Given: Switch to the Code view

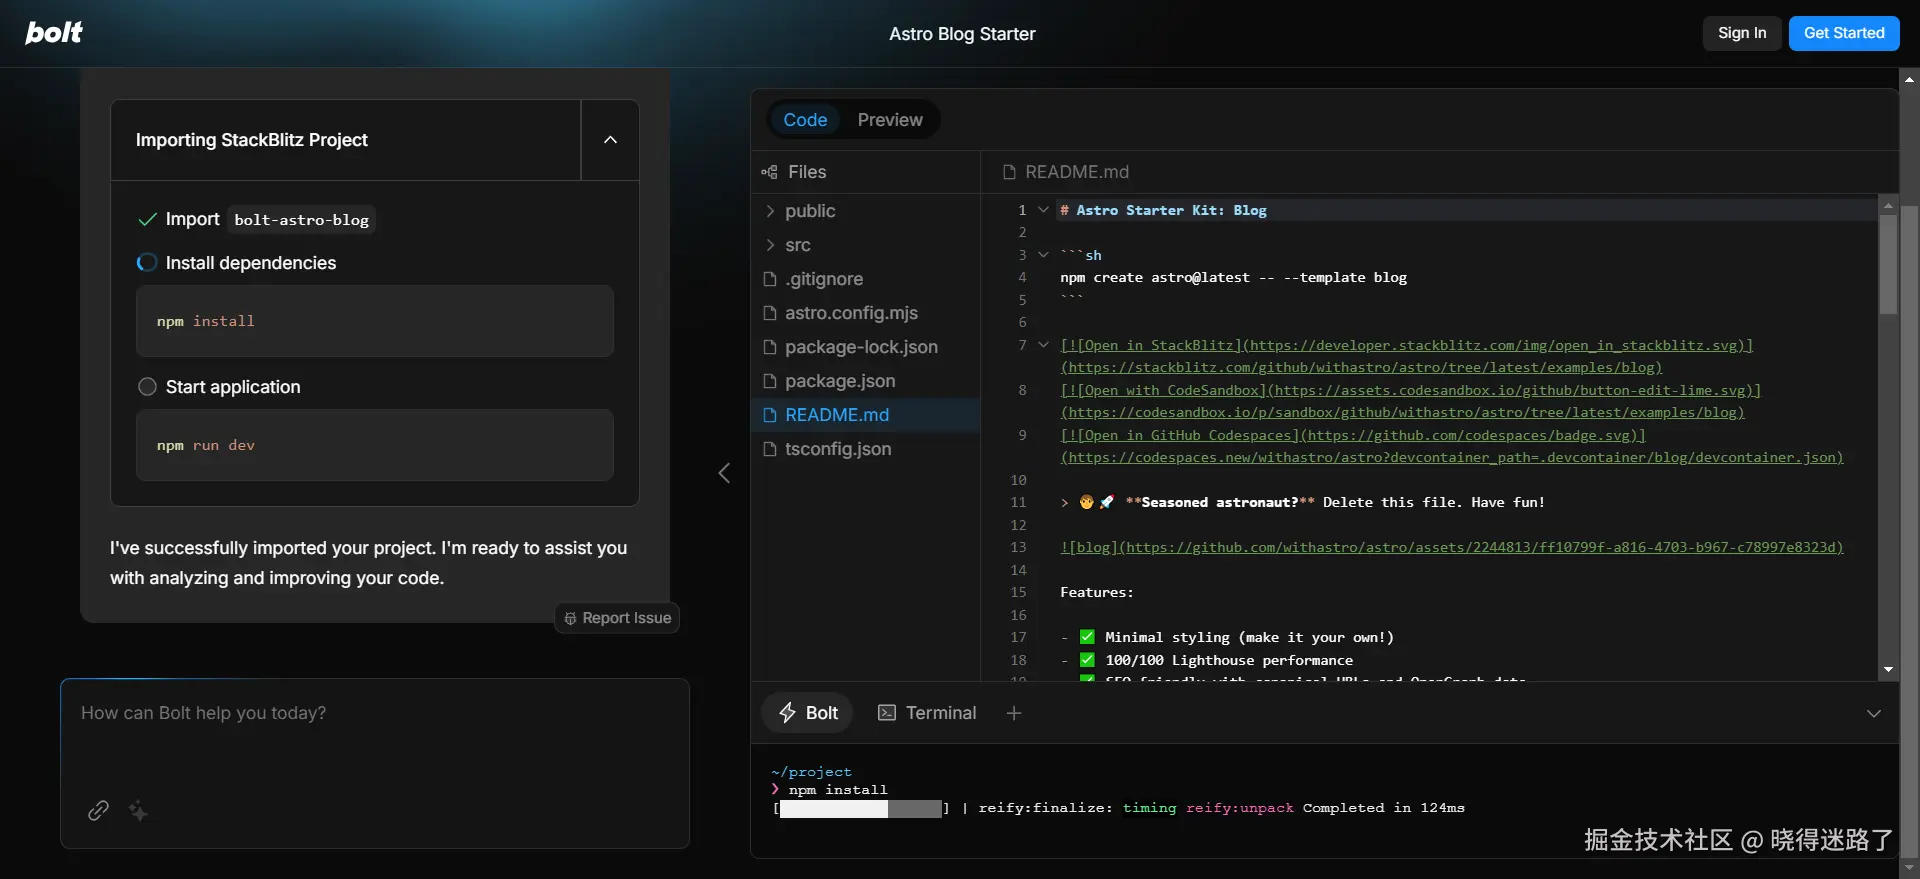Looking at the screenshot, I should (805, 120).
